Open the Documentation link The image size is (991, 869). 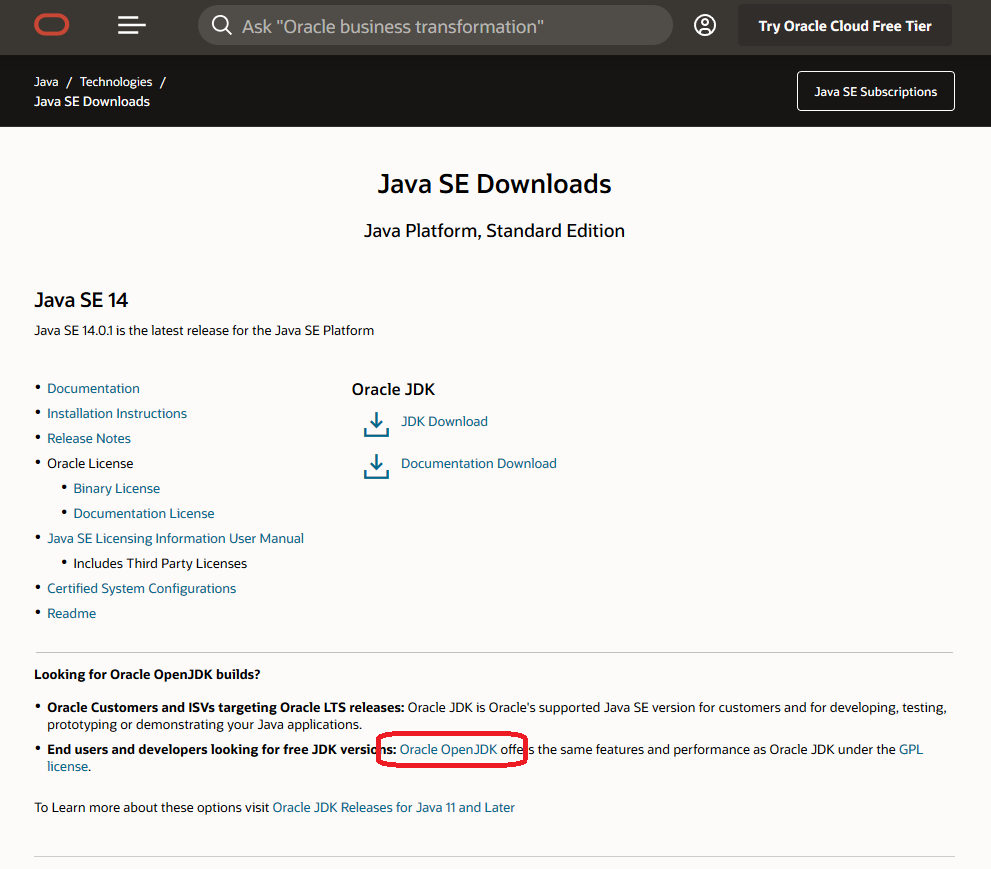(94, 388)
